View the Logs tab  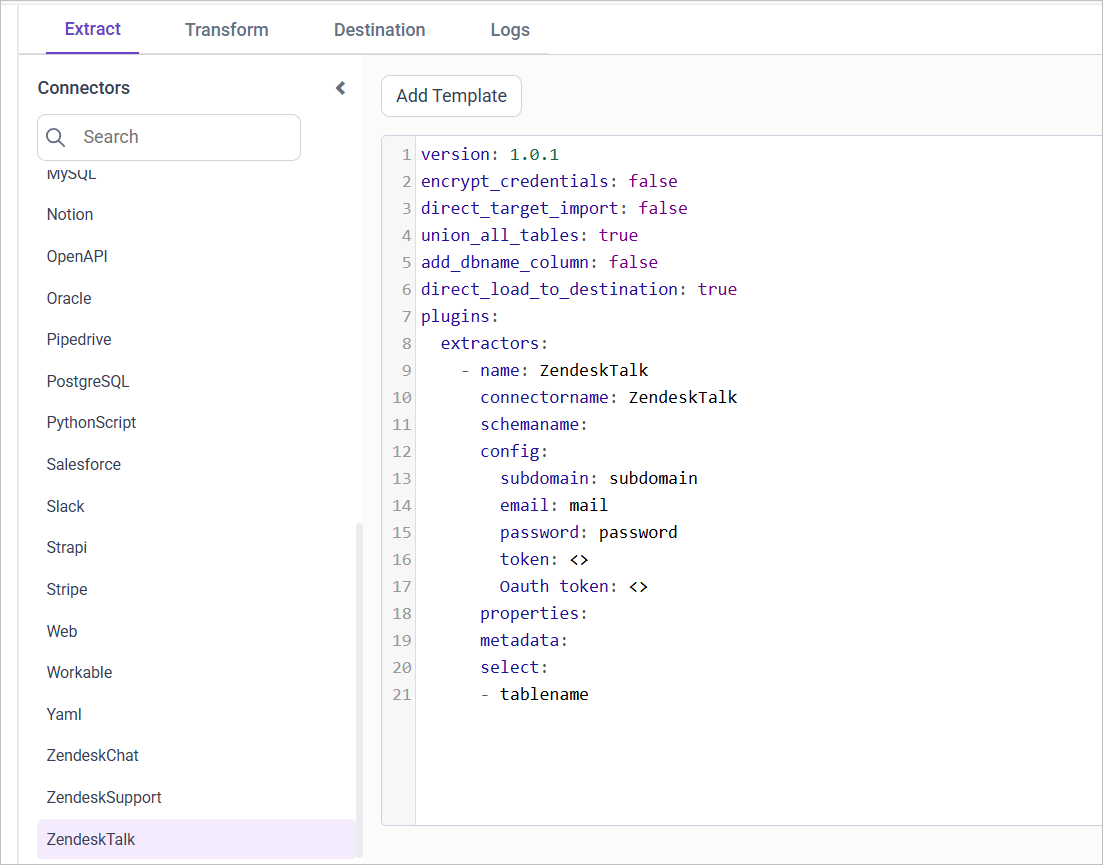pyautogui.click(x=510, y=30)
